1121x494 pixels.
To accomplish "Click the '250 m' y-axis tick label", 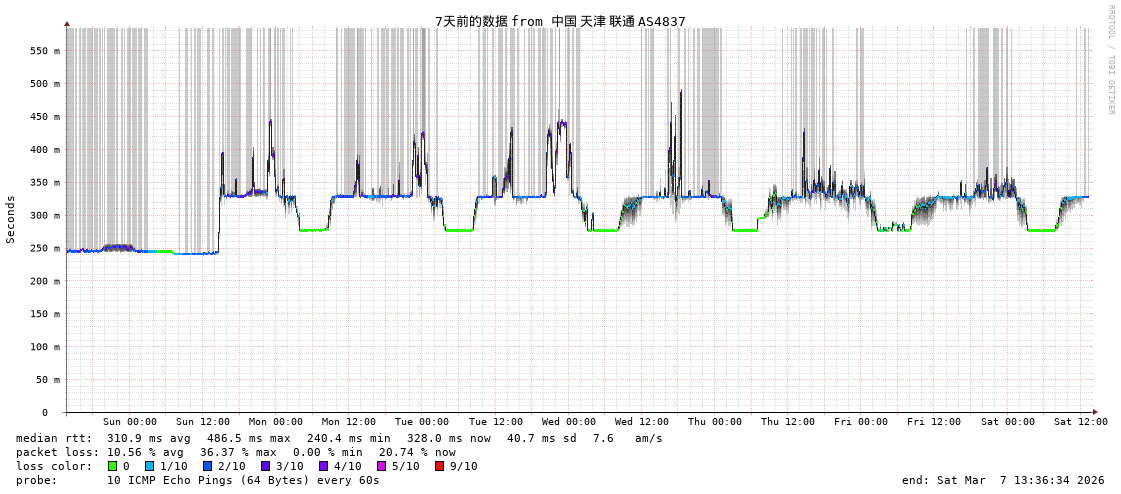I will [44, 248].
